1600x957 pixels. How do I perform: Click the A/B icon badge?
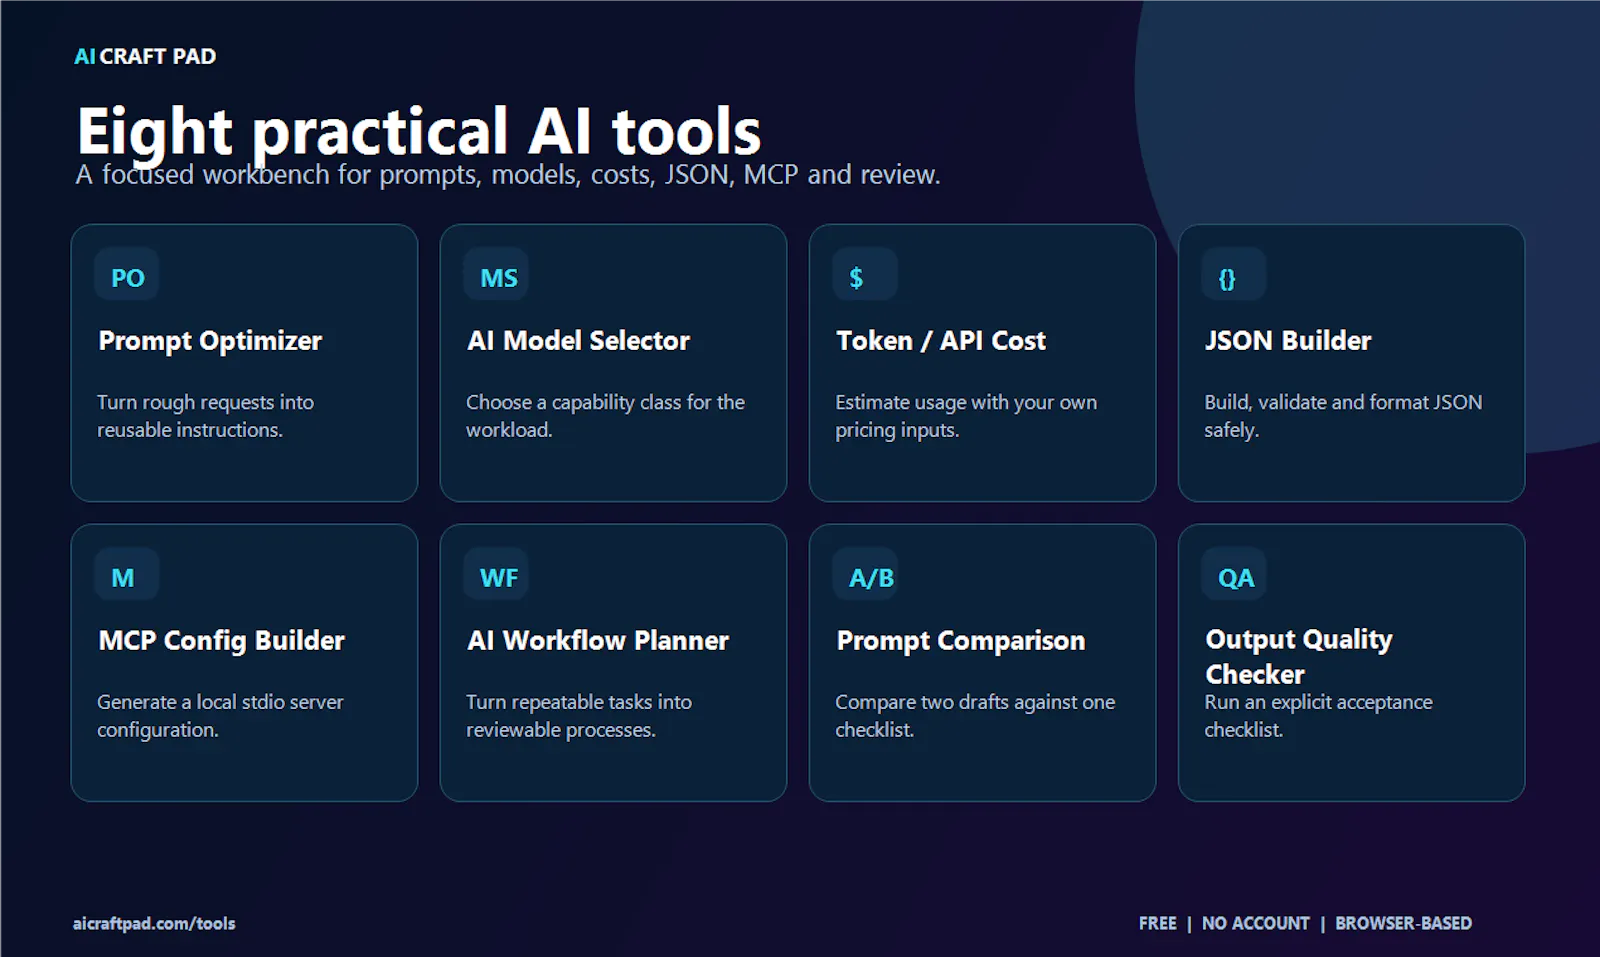865,576
